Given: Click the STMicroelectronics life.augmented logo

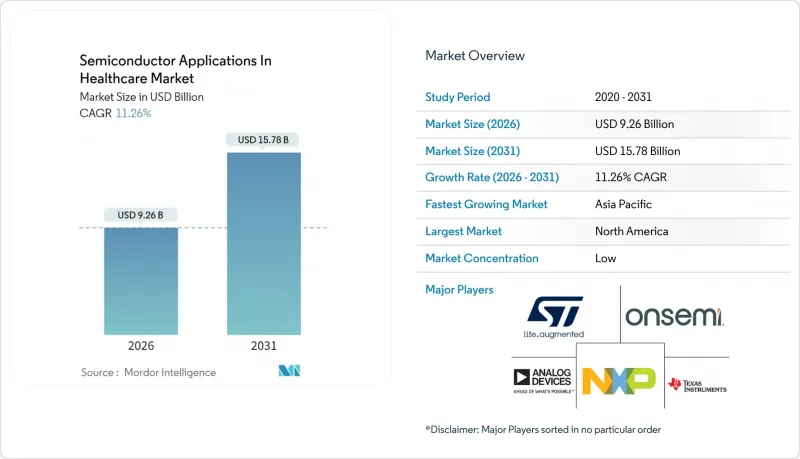Looking at the screenshot, I should pyautogui.click(x=552, y=317).
